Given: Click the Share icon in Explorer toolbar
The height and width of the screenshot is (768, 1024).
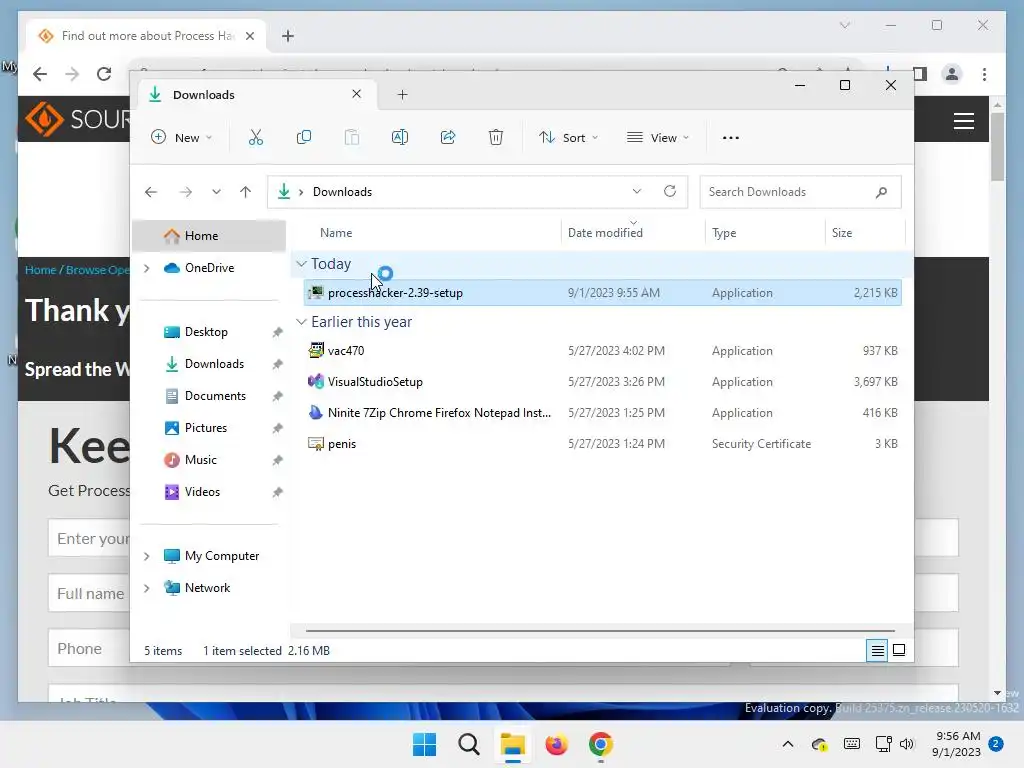Looking at the screenshot, I should pyautogui.click(x=448, y=138).
